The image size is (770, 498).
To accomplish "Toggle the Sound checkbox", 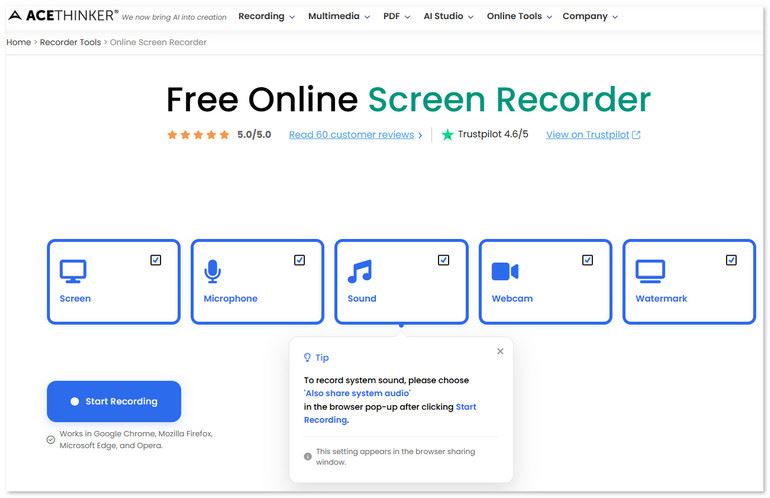I will (x=443, y=260).
